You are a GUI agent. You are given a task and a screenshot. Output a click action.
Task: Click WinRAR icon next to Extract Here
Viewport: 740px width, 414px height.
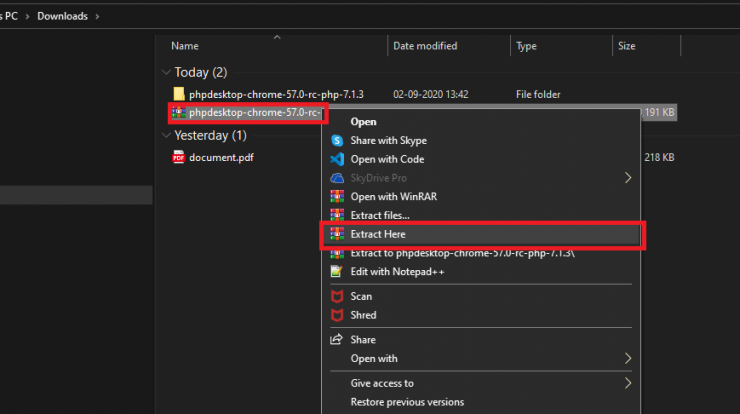point(337,234)
